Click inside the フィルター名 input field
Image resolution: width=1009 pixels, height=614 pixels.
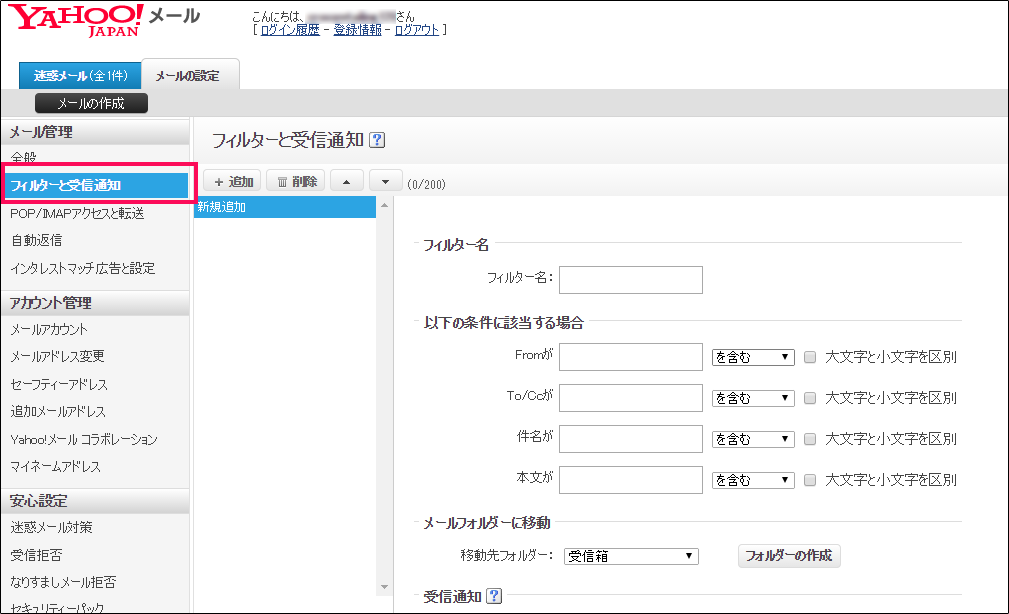click(631, 279)
